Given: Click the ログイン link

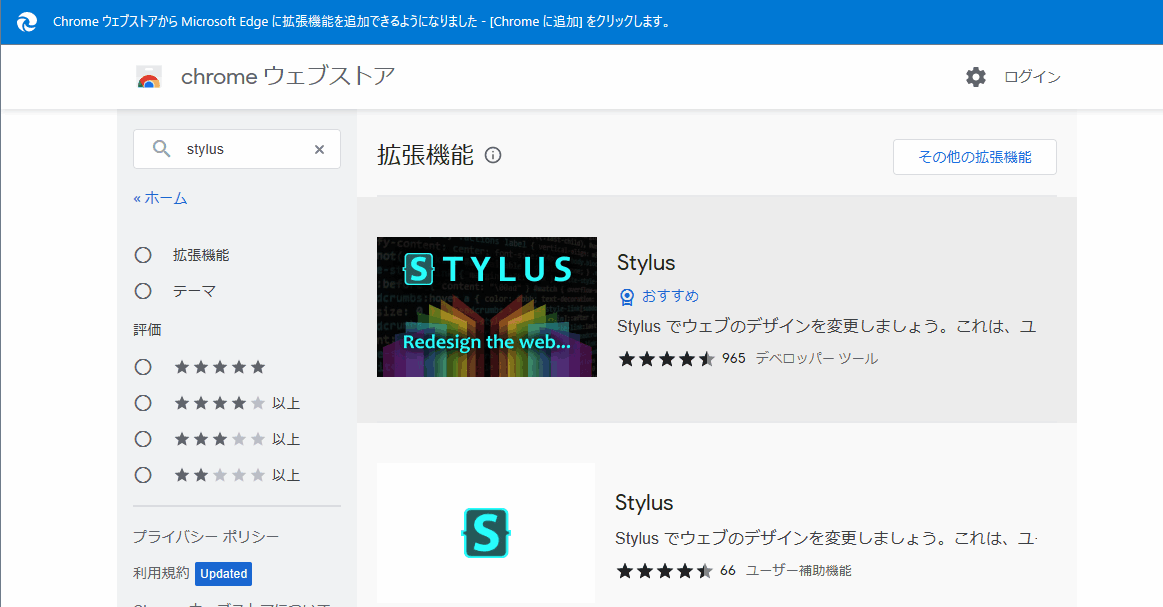Looking at the screenshot, I should [1032, 76].
